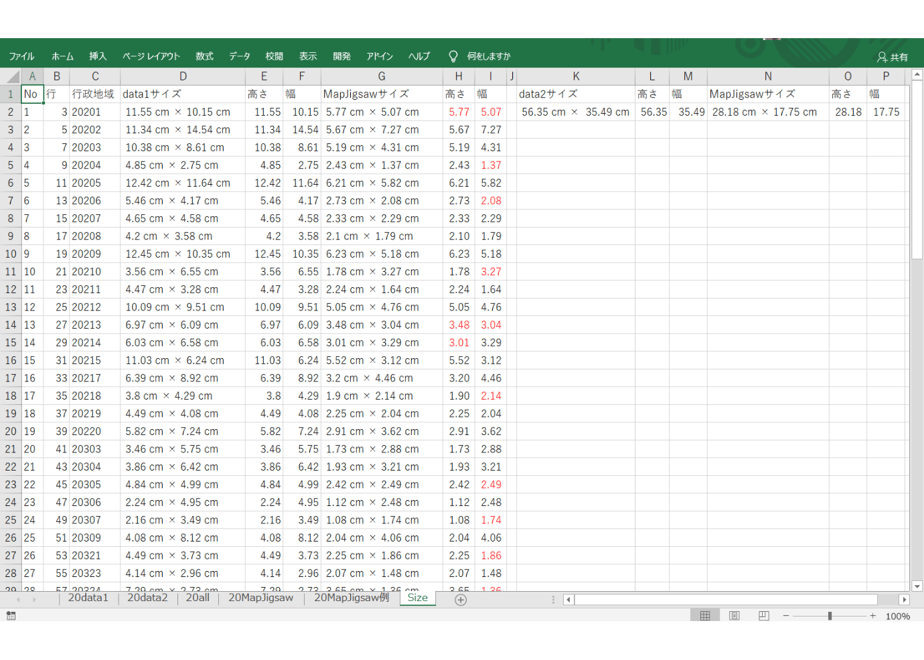Switch to the 20data1 sheet tab
The image size is (924, 660).
pos(88,598)
